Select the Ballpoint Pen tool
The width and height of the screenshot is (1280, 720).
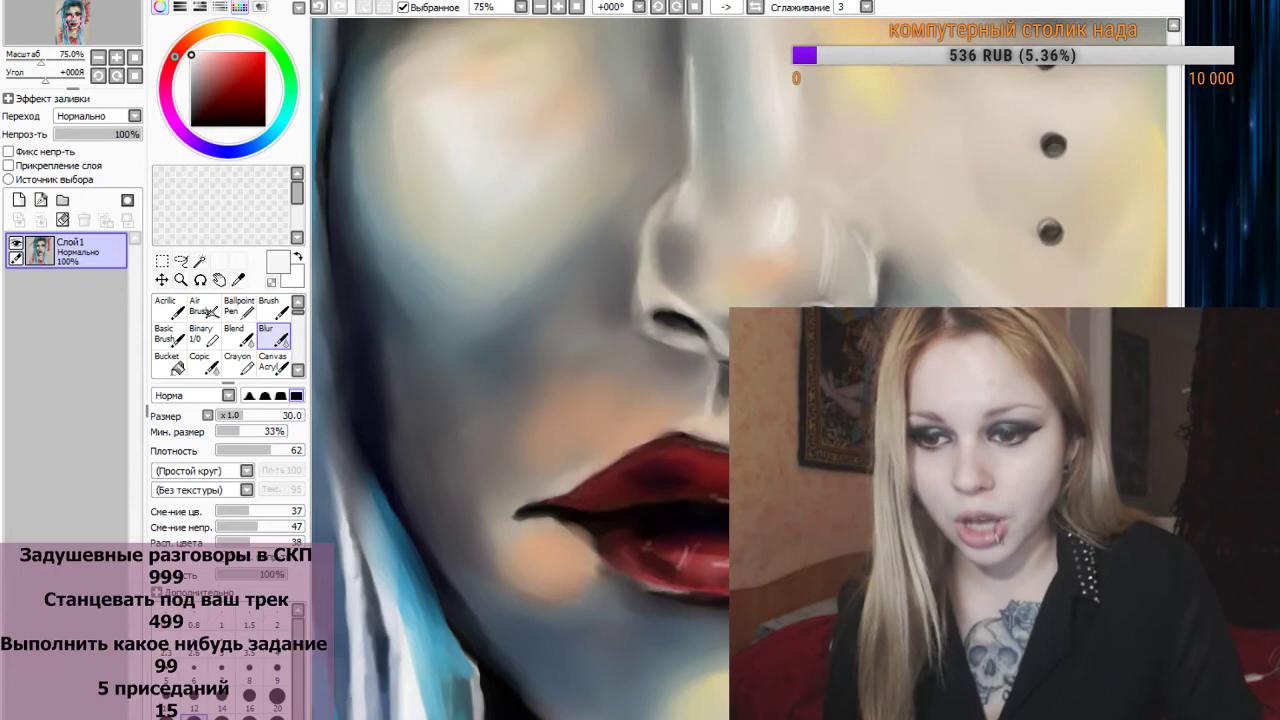(x=240, y=307)
